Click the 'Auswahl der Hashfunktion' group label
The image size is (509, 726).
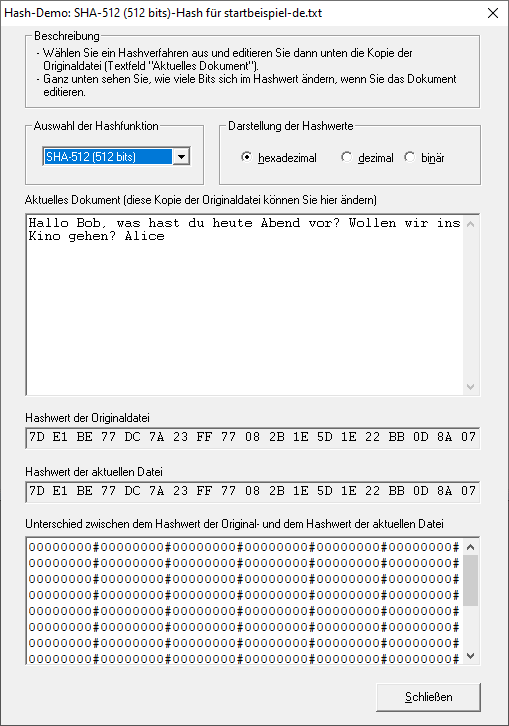(96, 126)
